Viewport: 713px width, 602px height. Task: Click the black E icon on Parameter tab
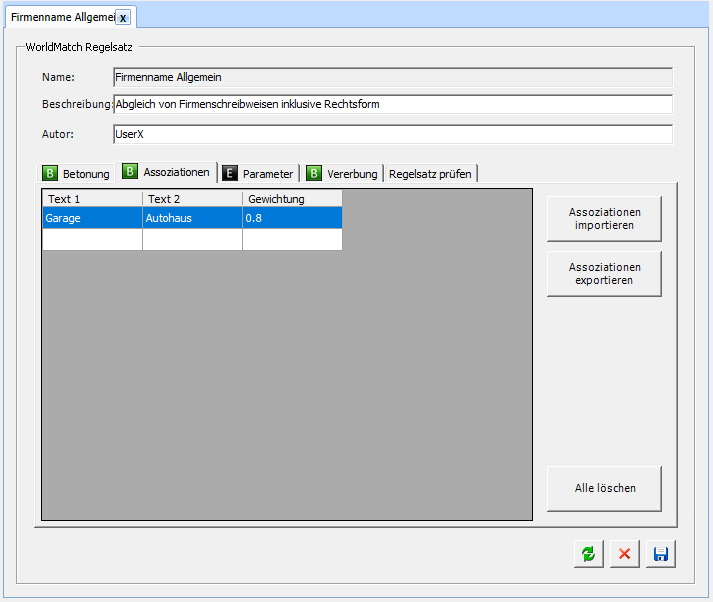point(230,173)
